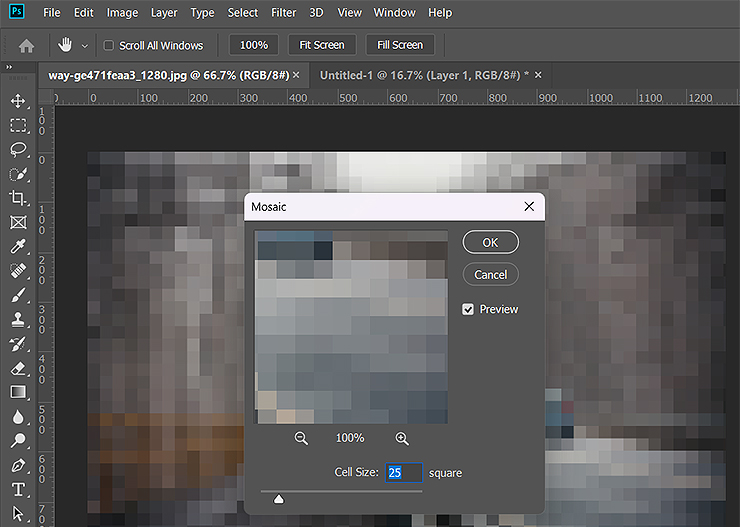Select the Frame tool

(x=18, y=222)
